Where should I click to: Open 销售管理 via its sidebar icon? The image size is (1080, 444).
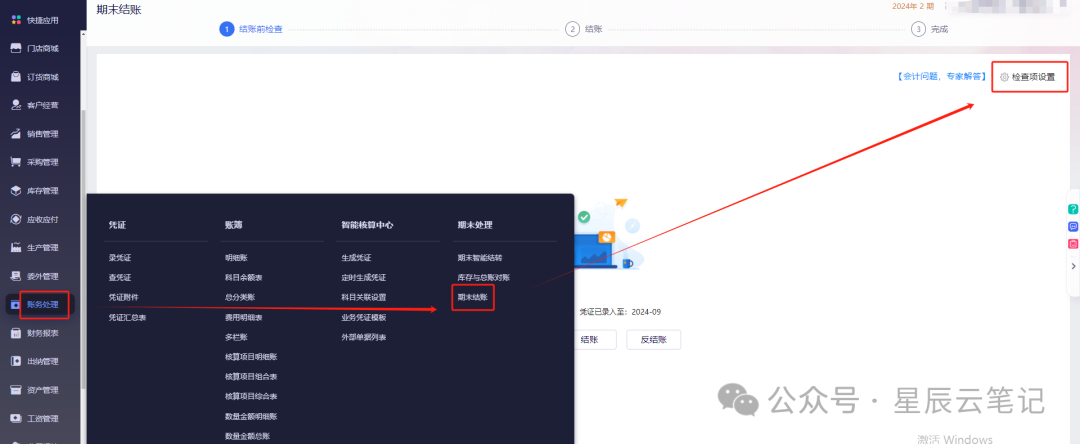tap(15, 134)
